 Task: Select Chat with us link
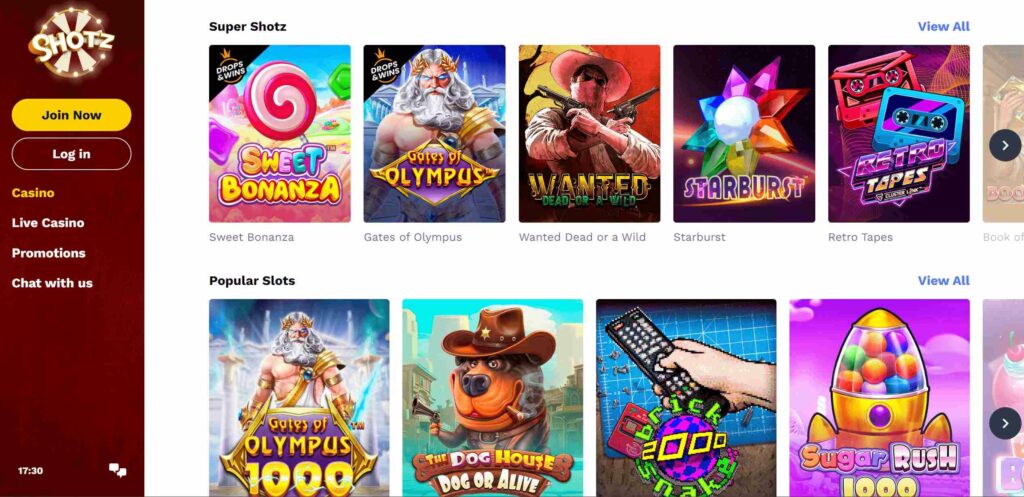pyautogui.click(x=52, y=283)
